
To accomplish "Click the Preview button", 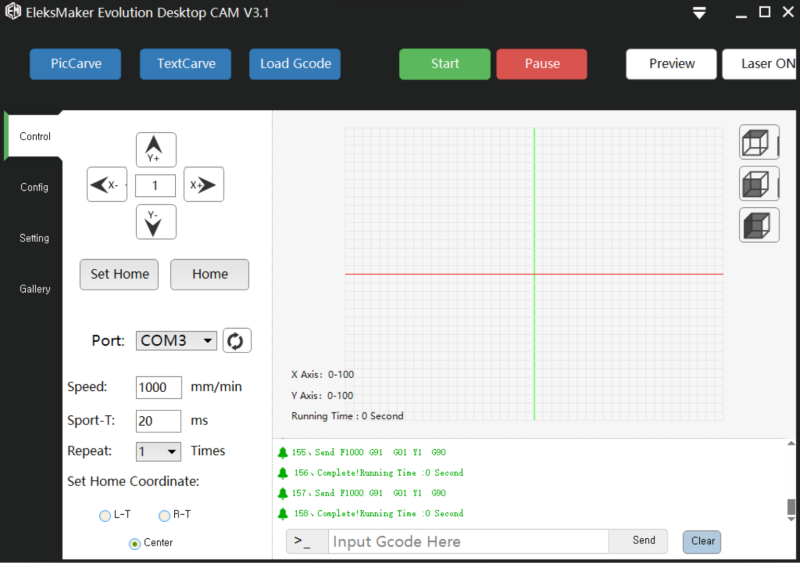I will pos(671,64).
